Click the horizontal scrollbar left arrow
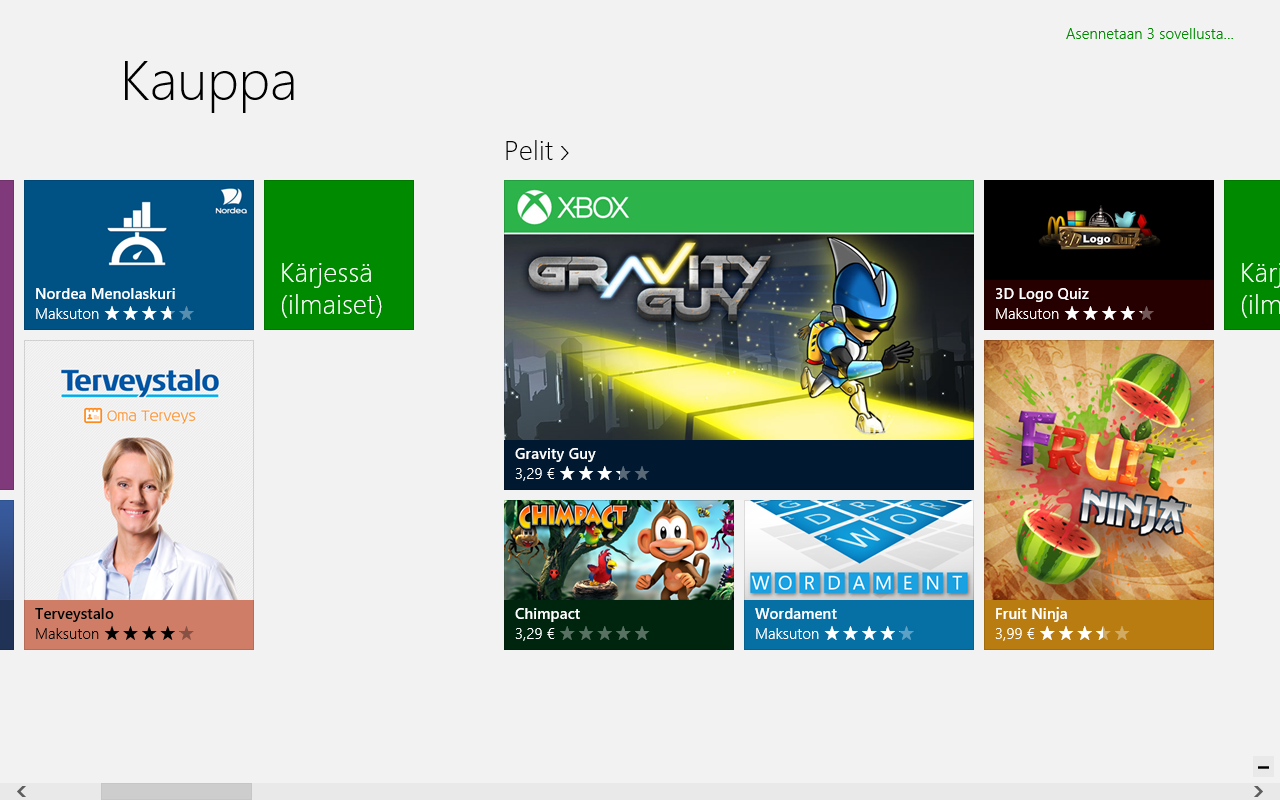This screenshot has width=1280, height=800. point(21,791)
